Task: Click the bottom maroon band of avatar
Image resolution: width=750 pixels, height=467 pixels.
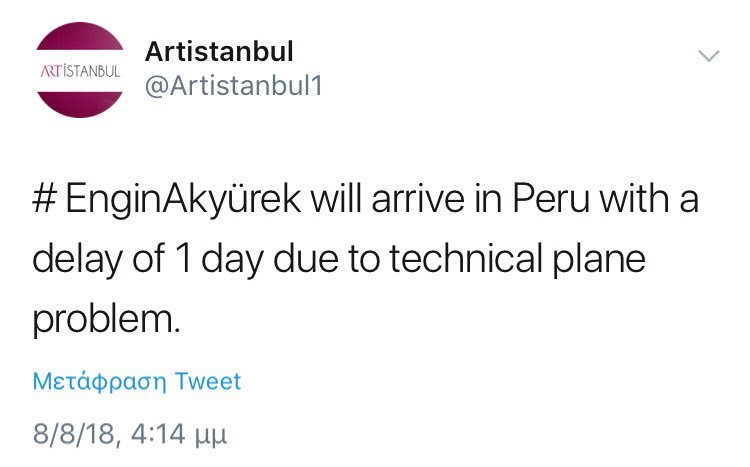Action: (x=79, y=103)
